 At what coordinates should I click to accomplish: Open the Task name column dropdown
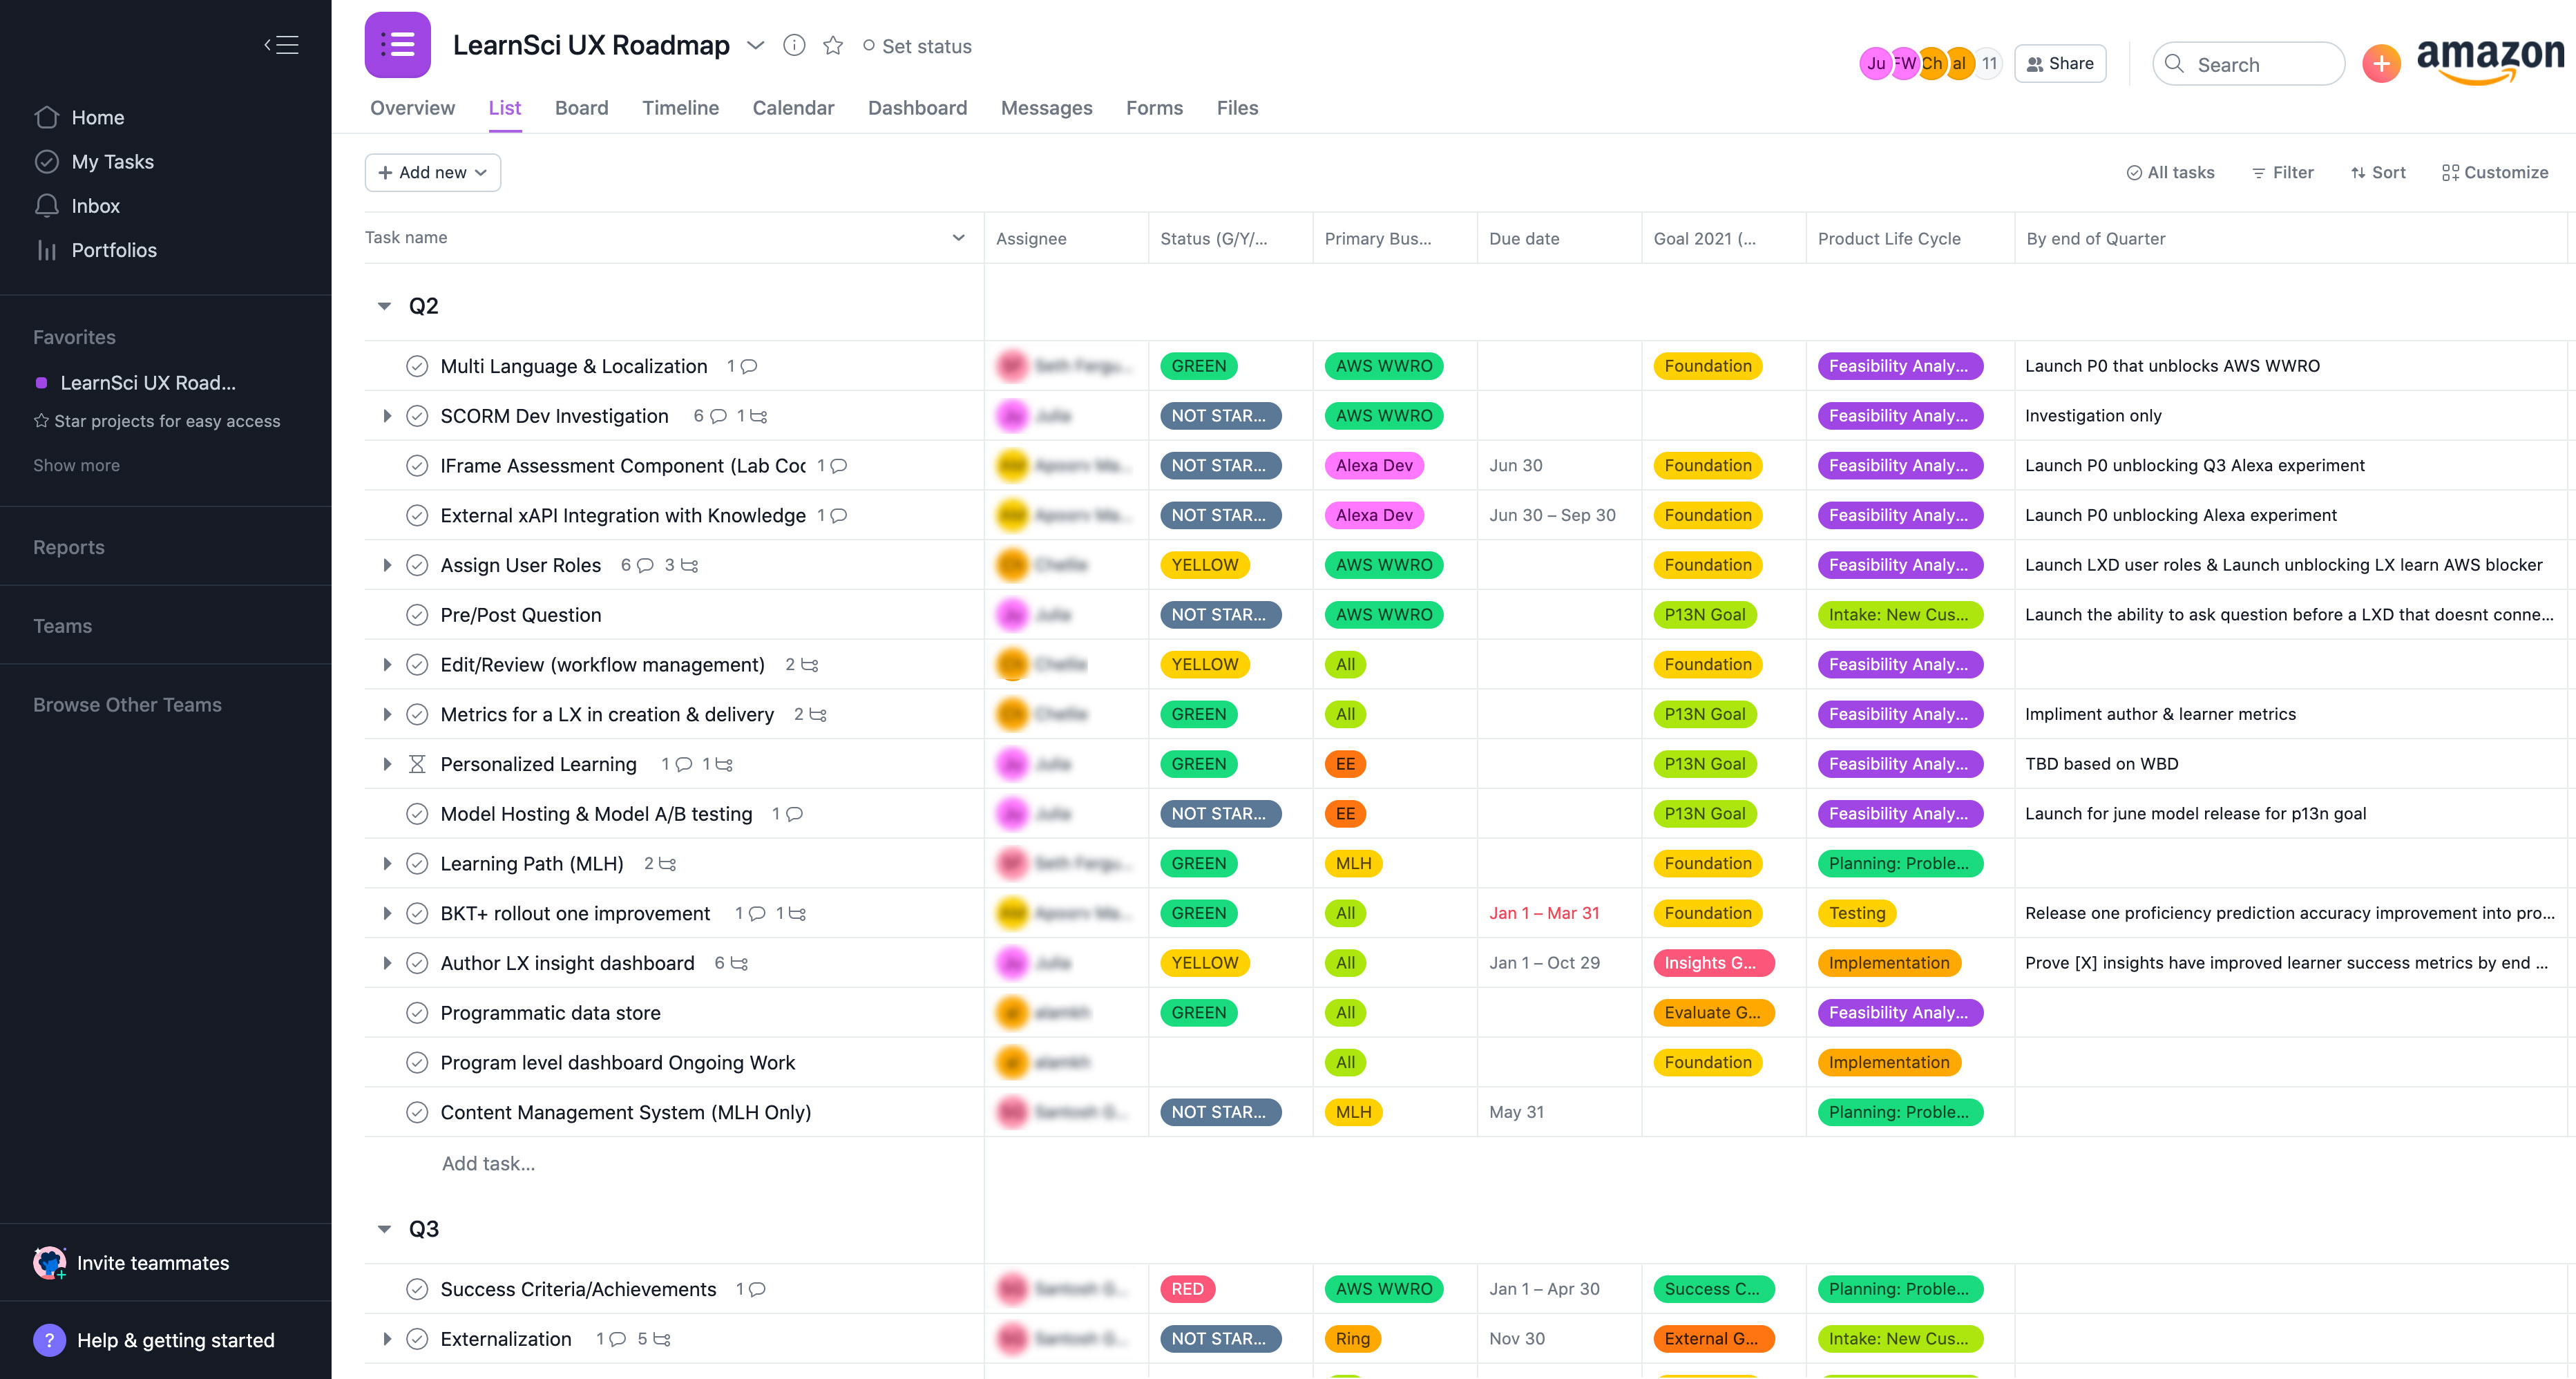click(x=958, y=237)
